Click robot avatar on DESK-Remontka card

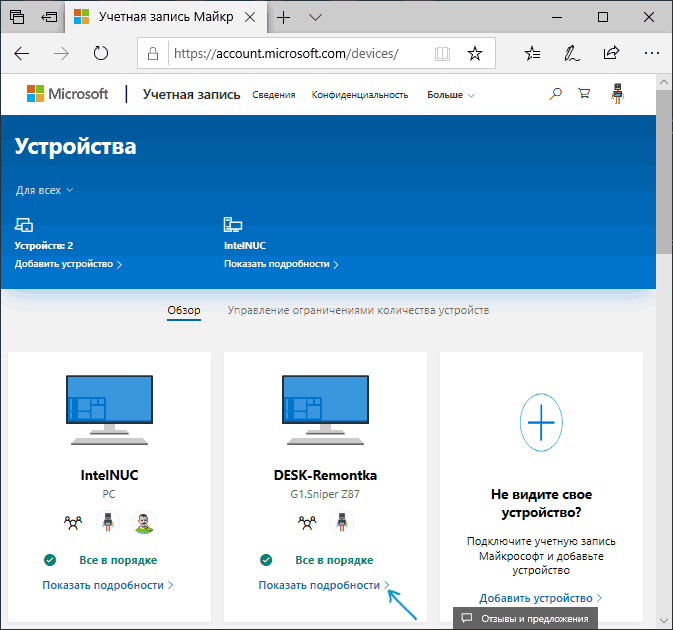pos(342,522)
